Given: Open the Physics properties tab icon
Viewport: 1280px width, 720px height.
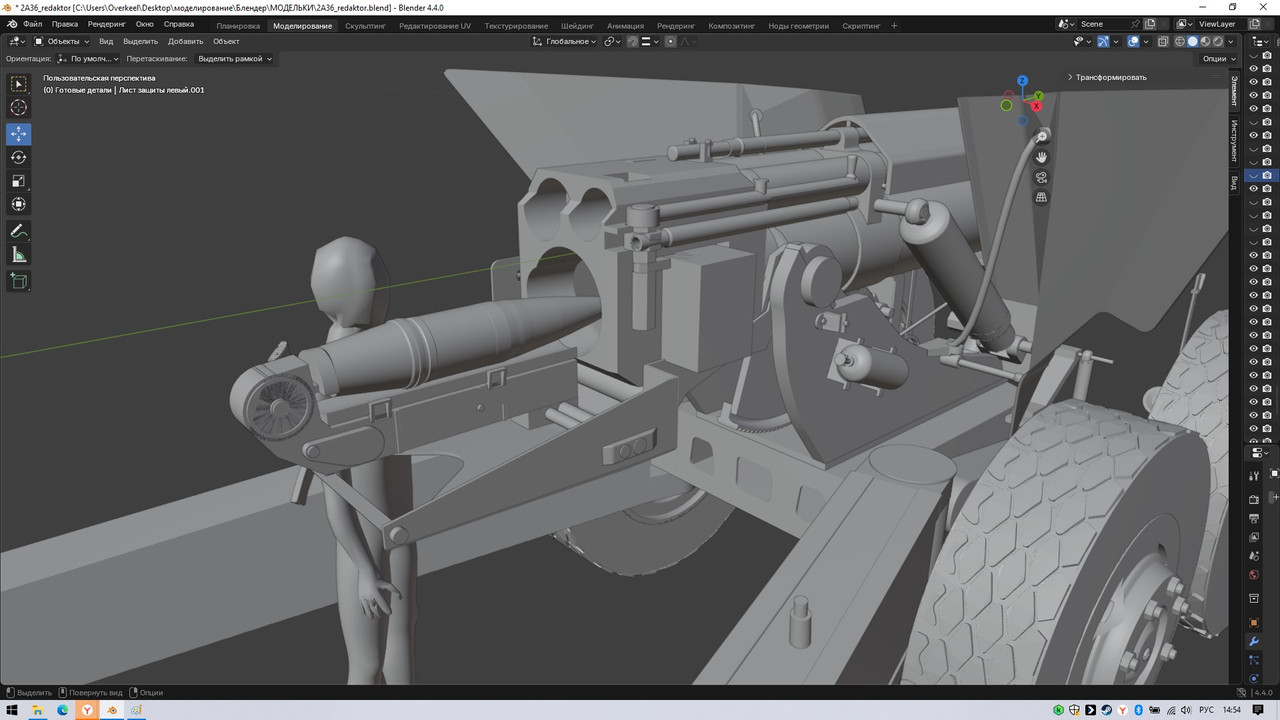Looking at the screenshot, I should 1254,679.
